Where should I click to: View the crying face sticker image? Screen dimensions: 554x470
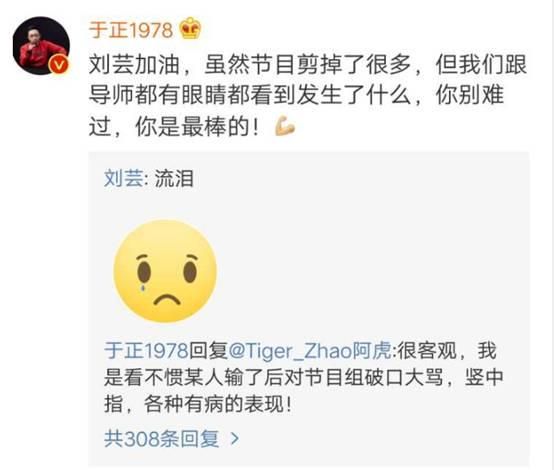point(165,271)
